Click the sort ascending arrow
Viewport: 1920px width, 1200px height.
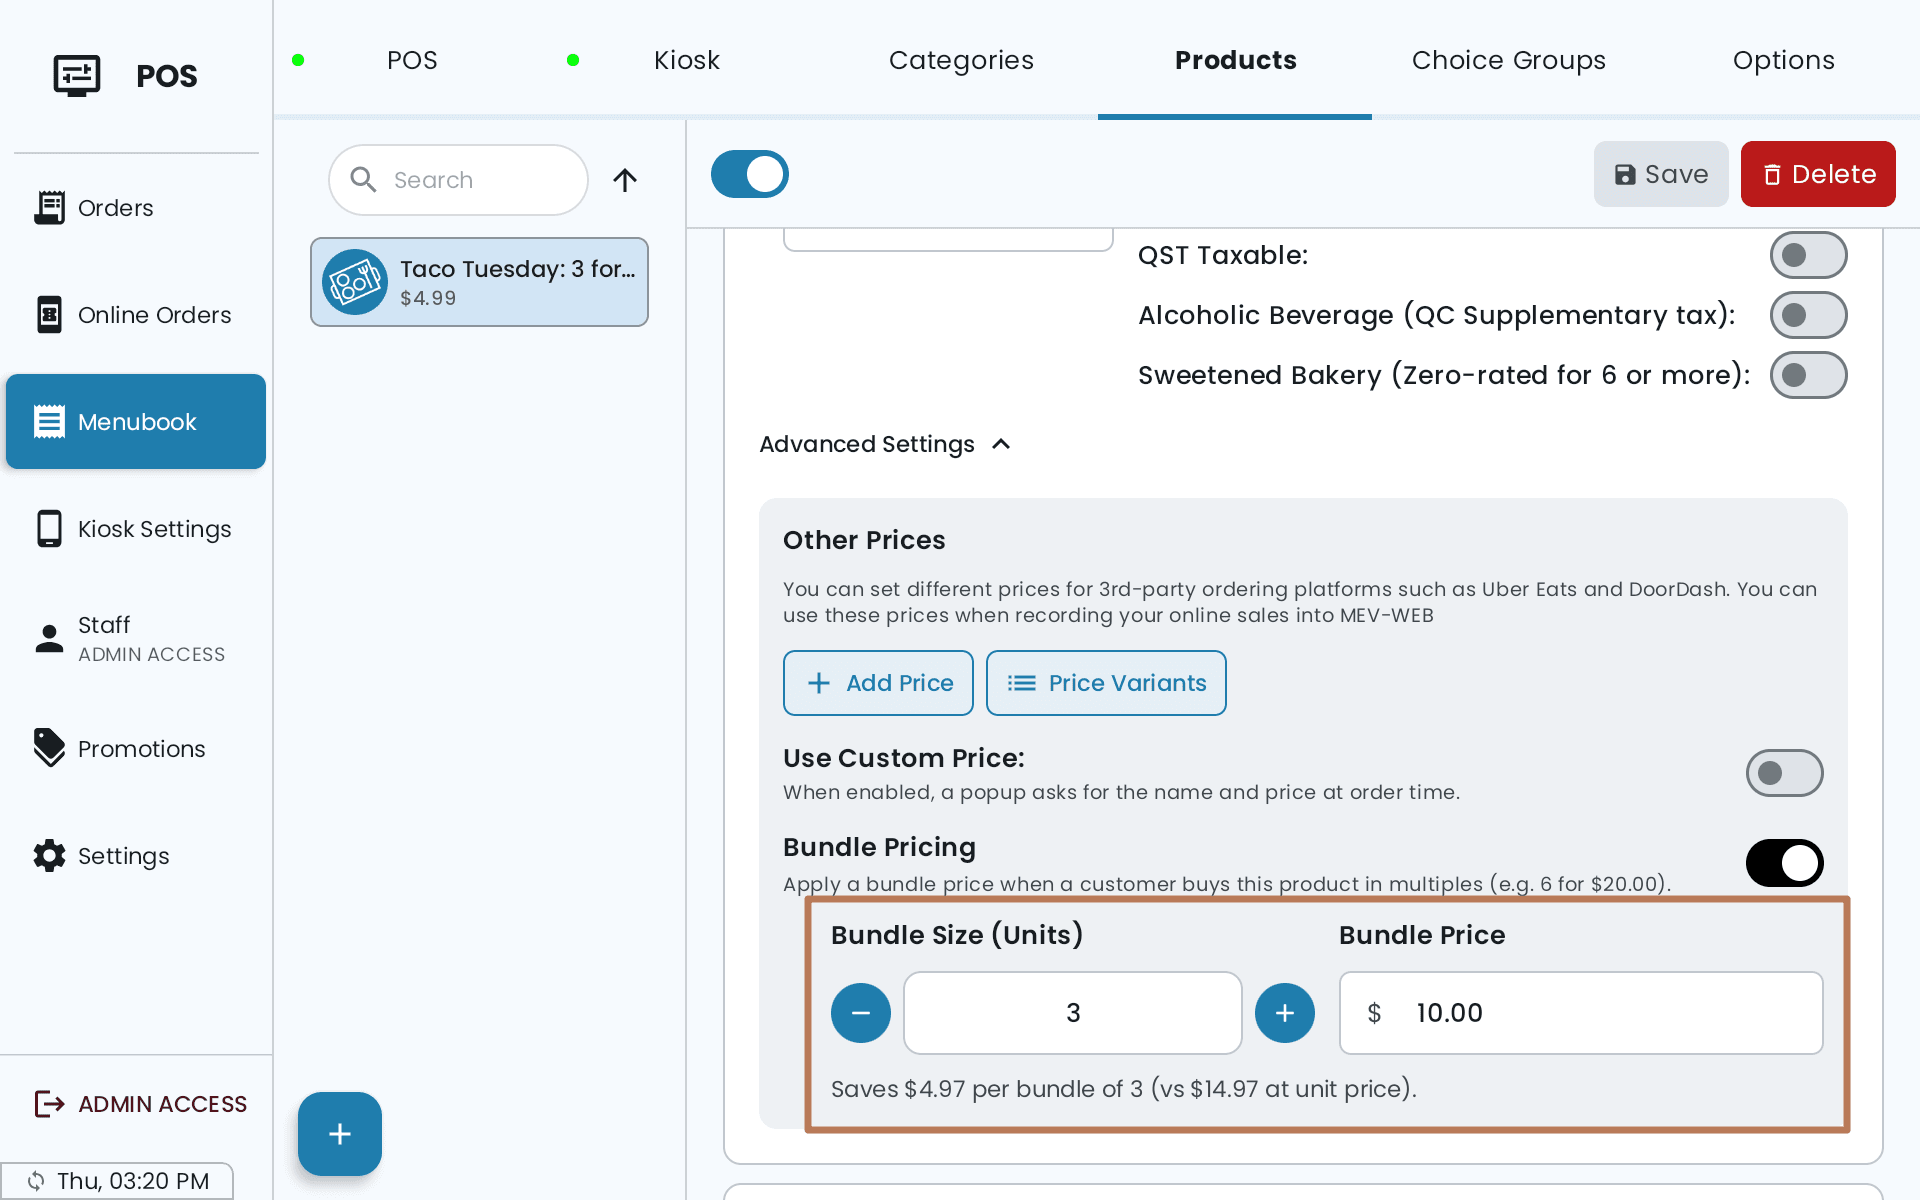coord(625,180)
